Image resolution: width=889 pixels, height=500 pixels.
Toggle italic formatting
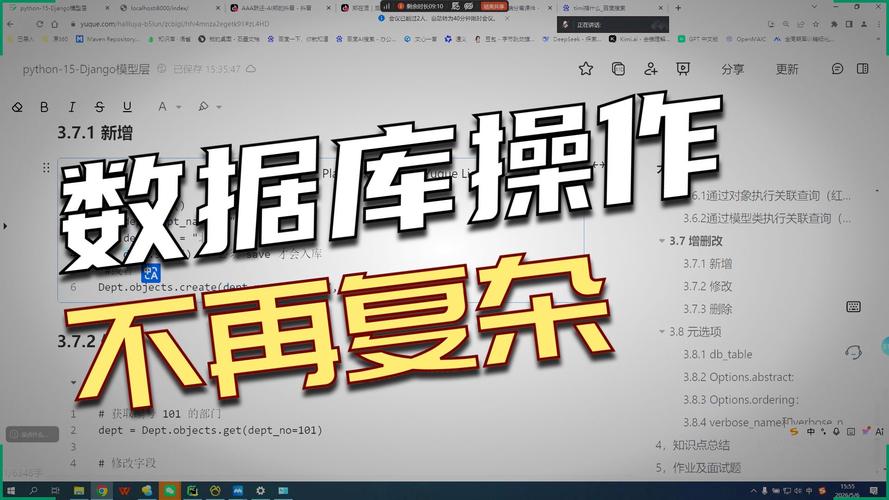tap(71, 107)
